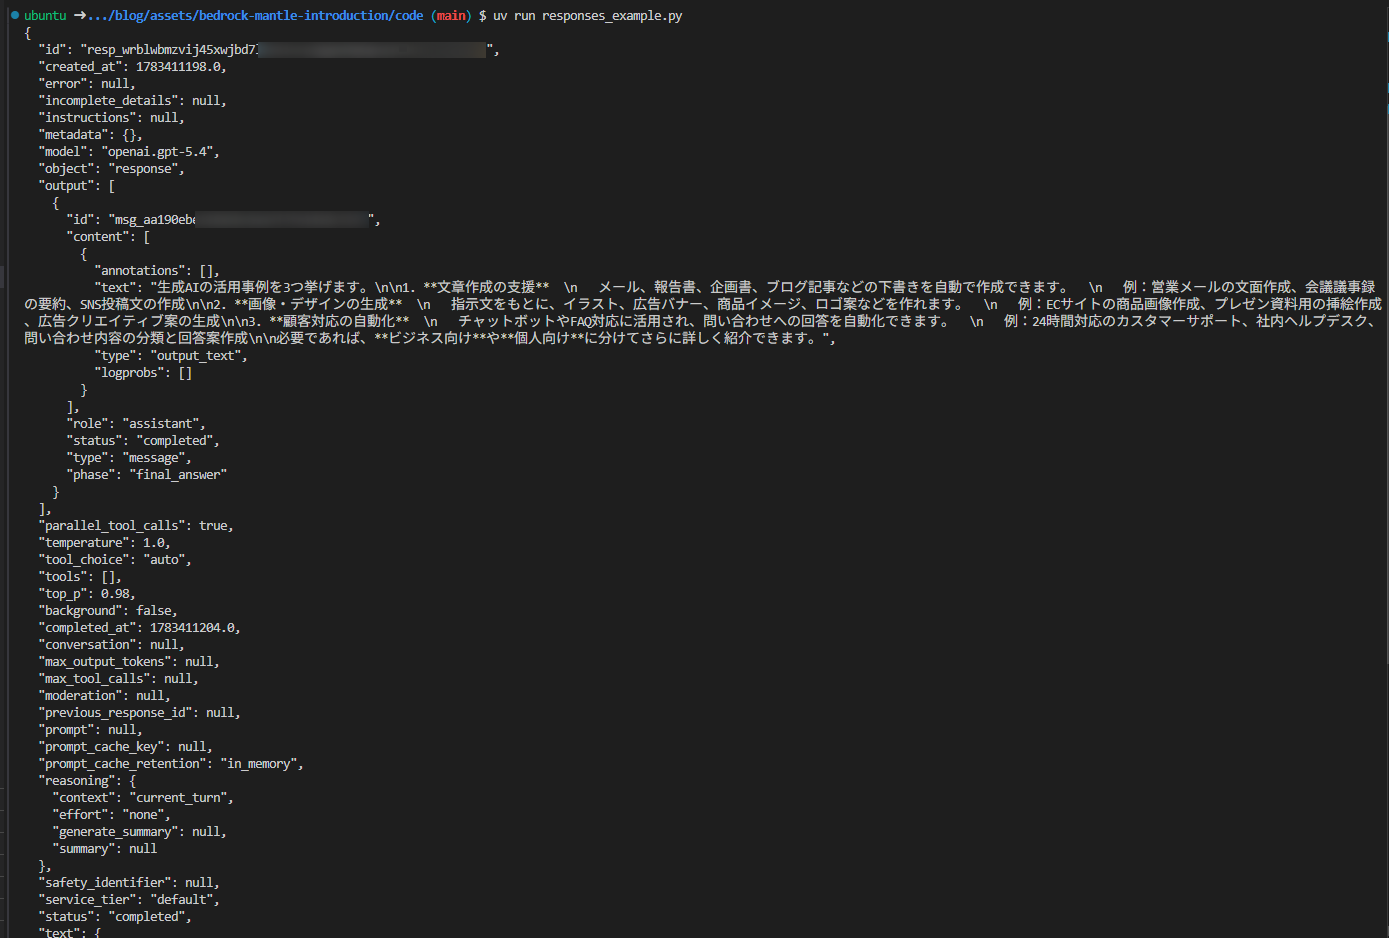Click the "parallel_tool_calls": true line
Screen dimensions: 1389x938
point(136,526)
